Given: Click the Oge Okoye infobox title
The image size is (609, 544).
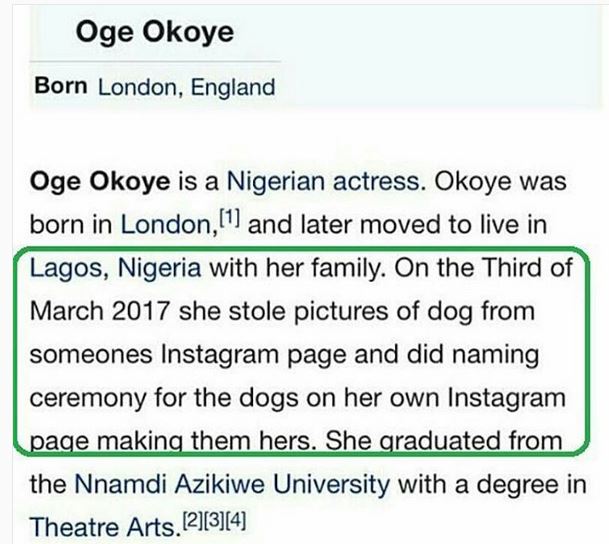Looking at the screenshot, I should click(x=153, y=32).
